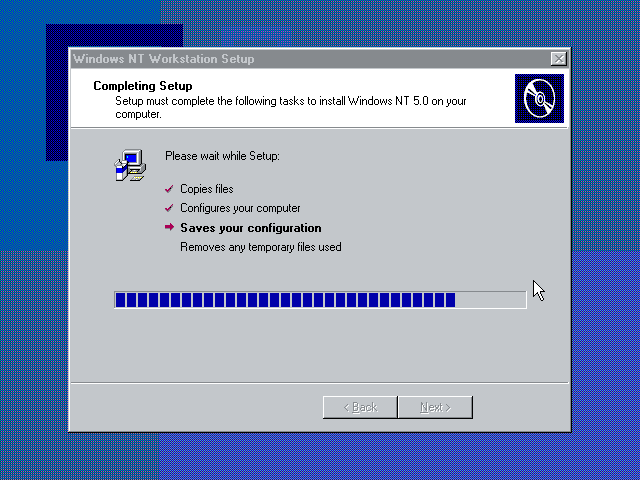The image size is (640, 480).
Task: Click the setup progress bar
Action: pyautogui.click(x=320, y=300)
